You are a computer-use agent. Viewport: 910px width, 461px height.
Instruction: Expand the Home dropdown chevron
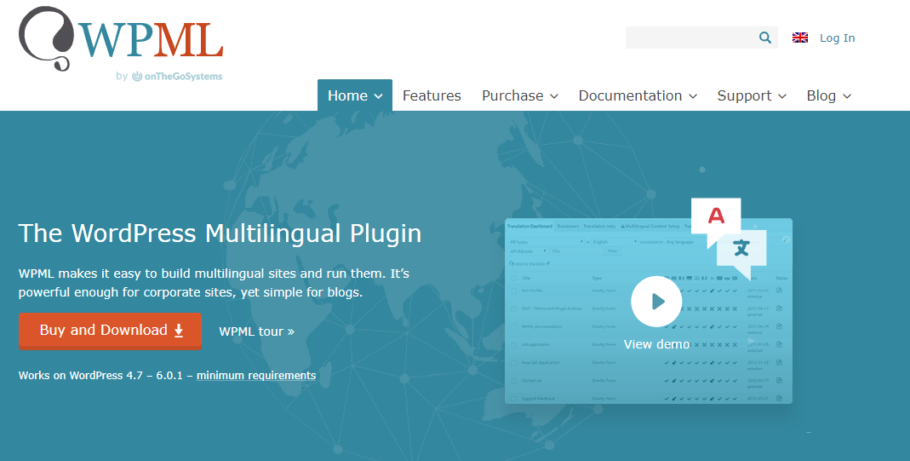(378, 96)
